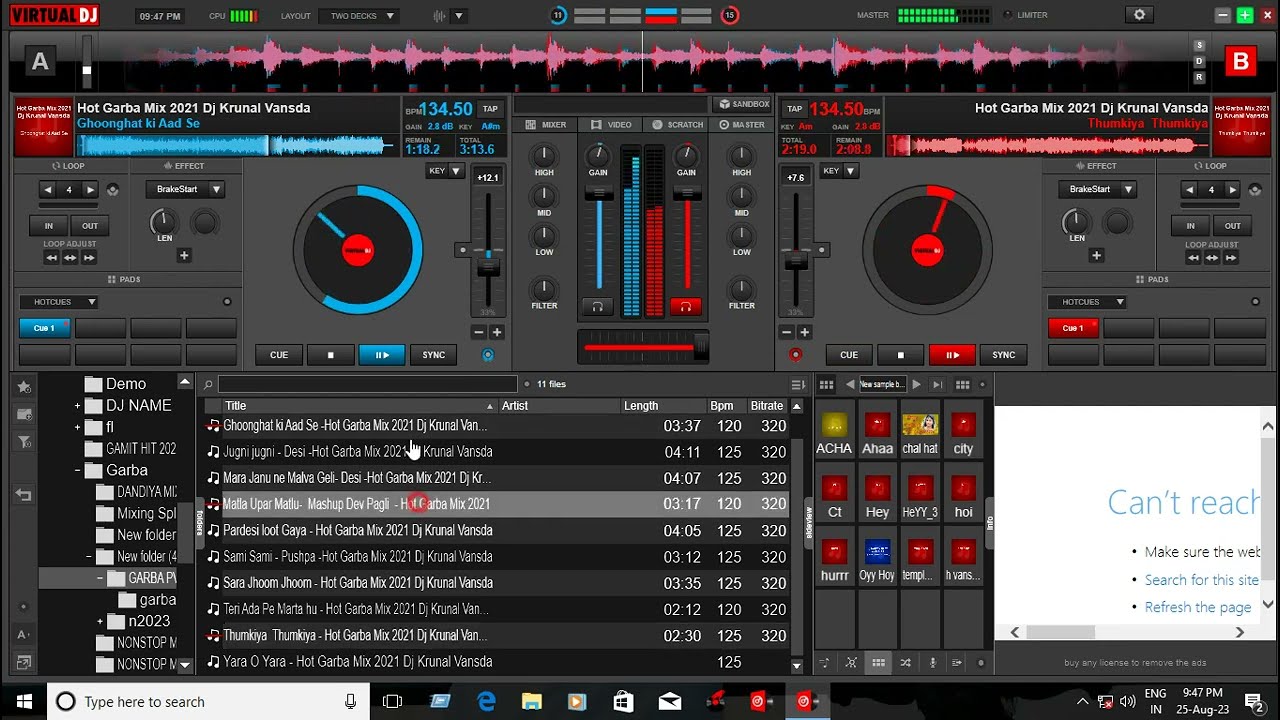
Task: Double deck B loop length arrow
Action: (1234, 189)
